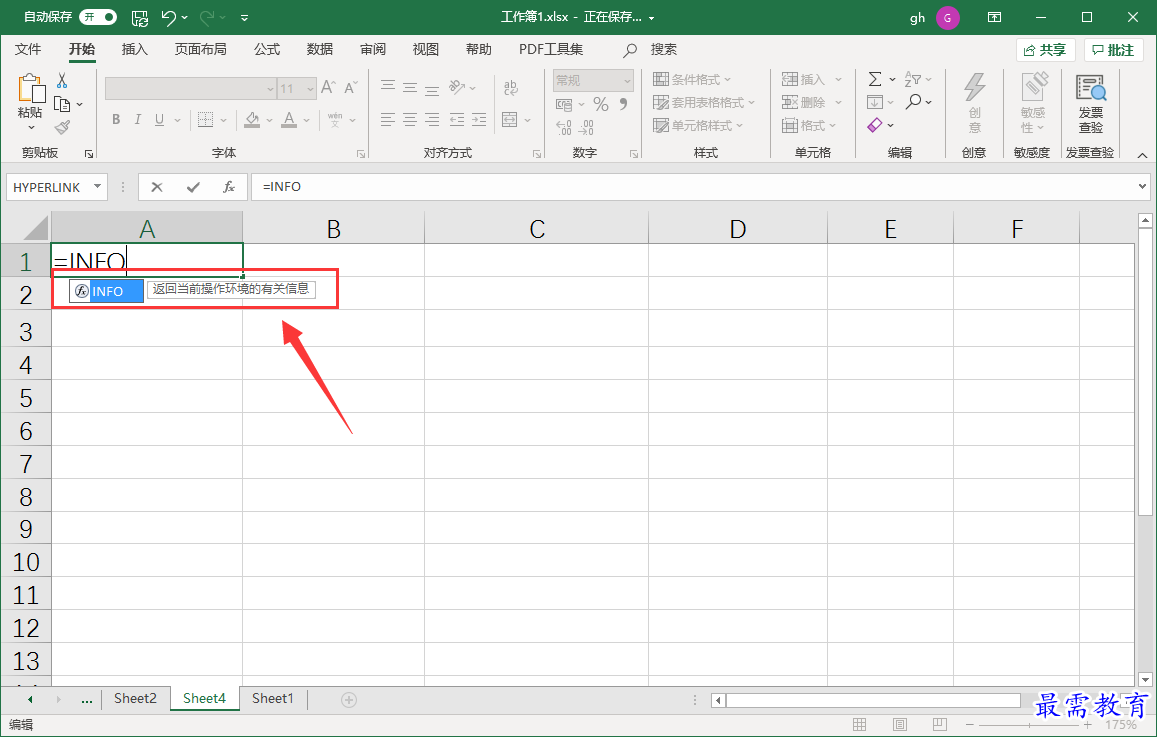This screenshot has width=1157, height=737.
Task: Select the Sheet2 tab
Action: click(135, 699)
